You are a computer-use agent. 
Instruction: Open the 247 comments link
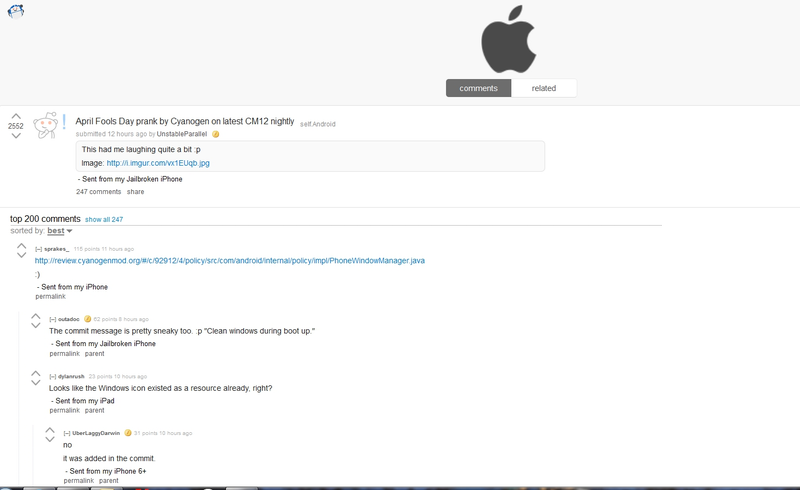pyautogui.click(x=98, y=192)
